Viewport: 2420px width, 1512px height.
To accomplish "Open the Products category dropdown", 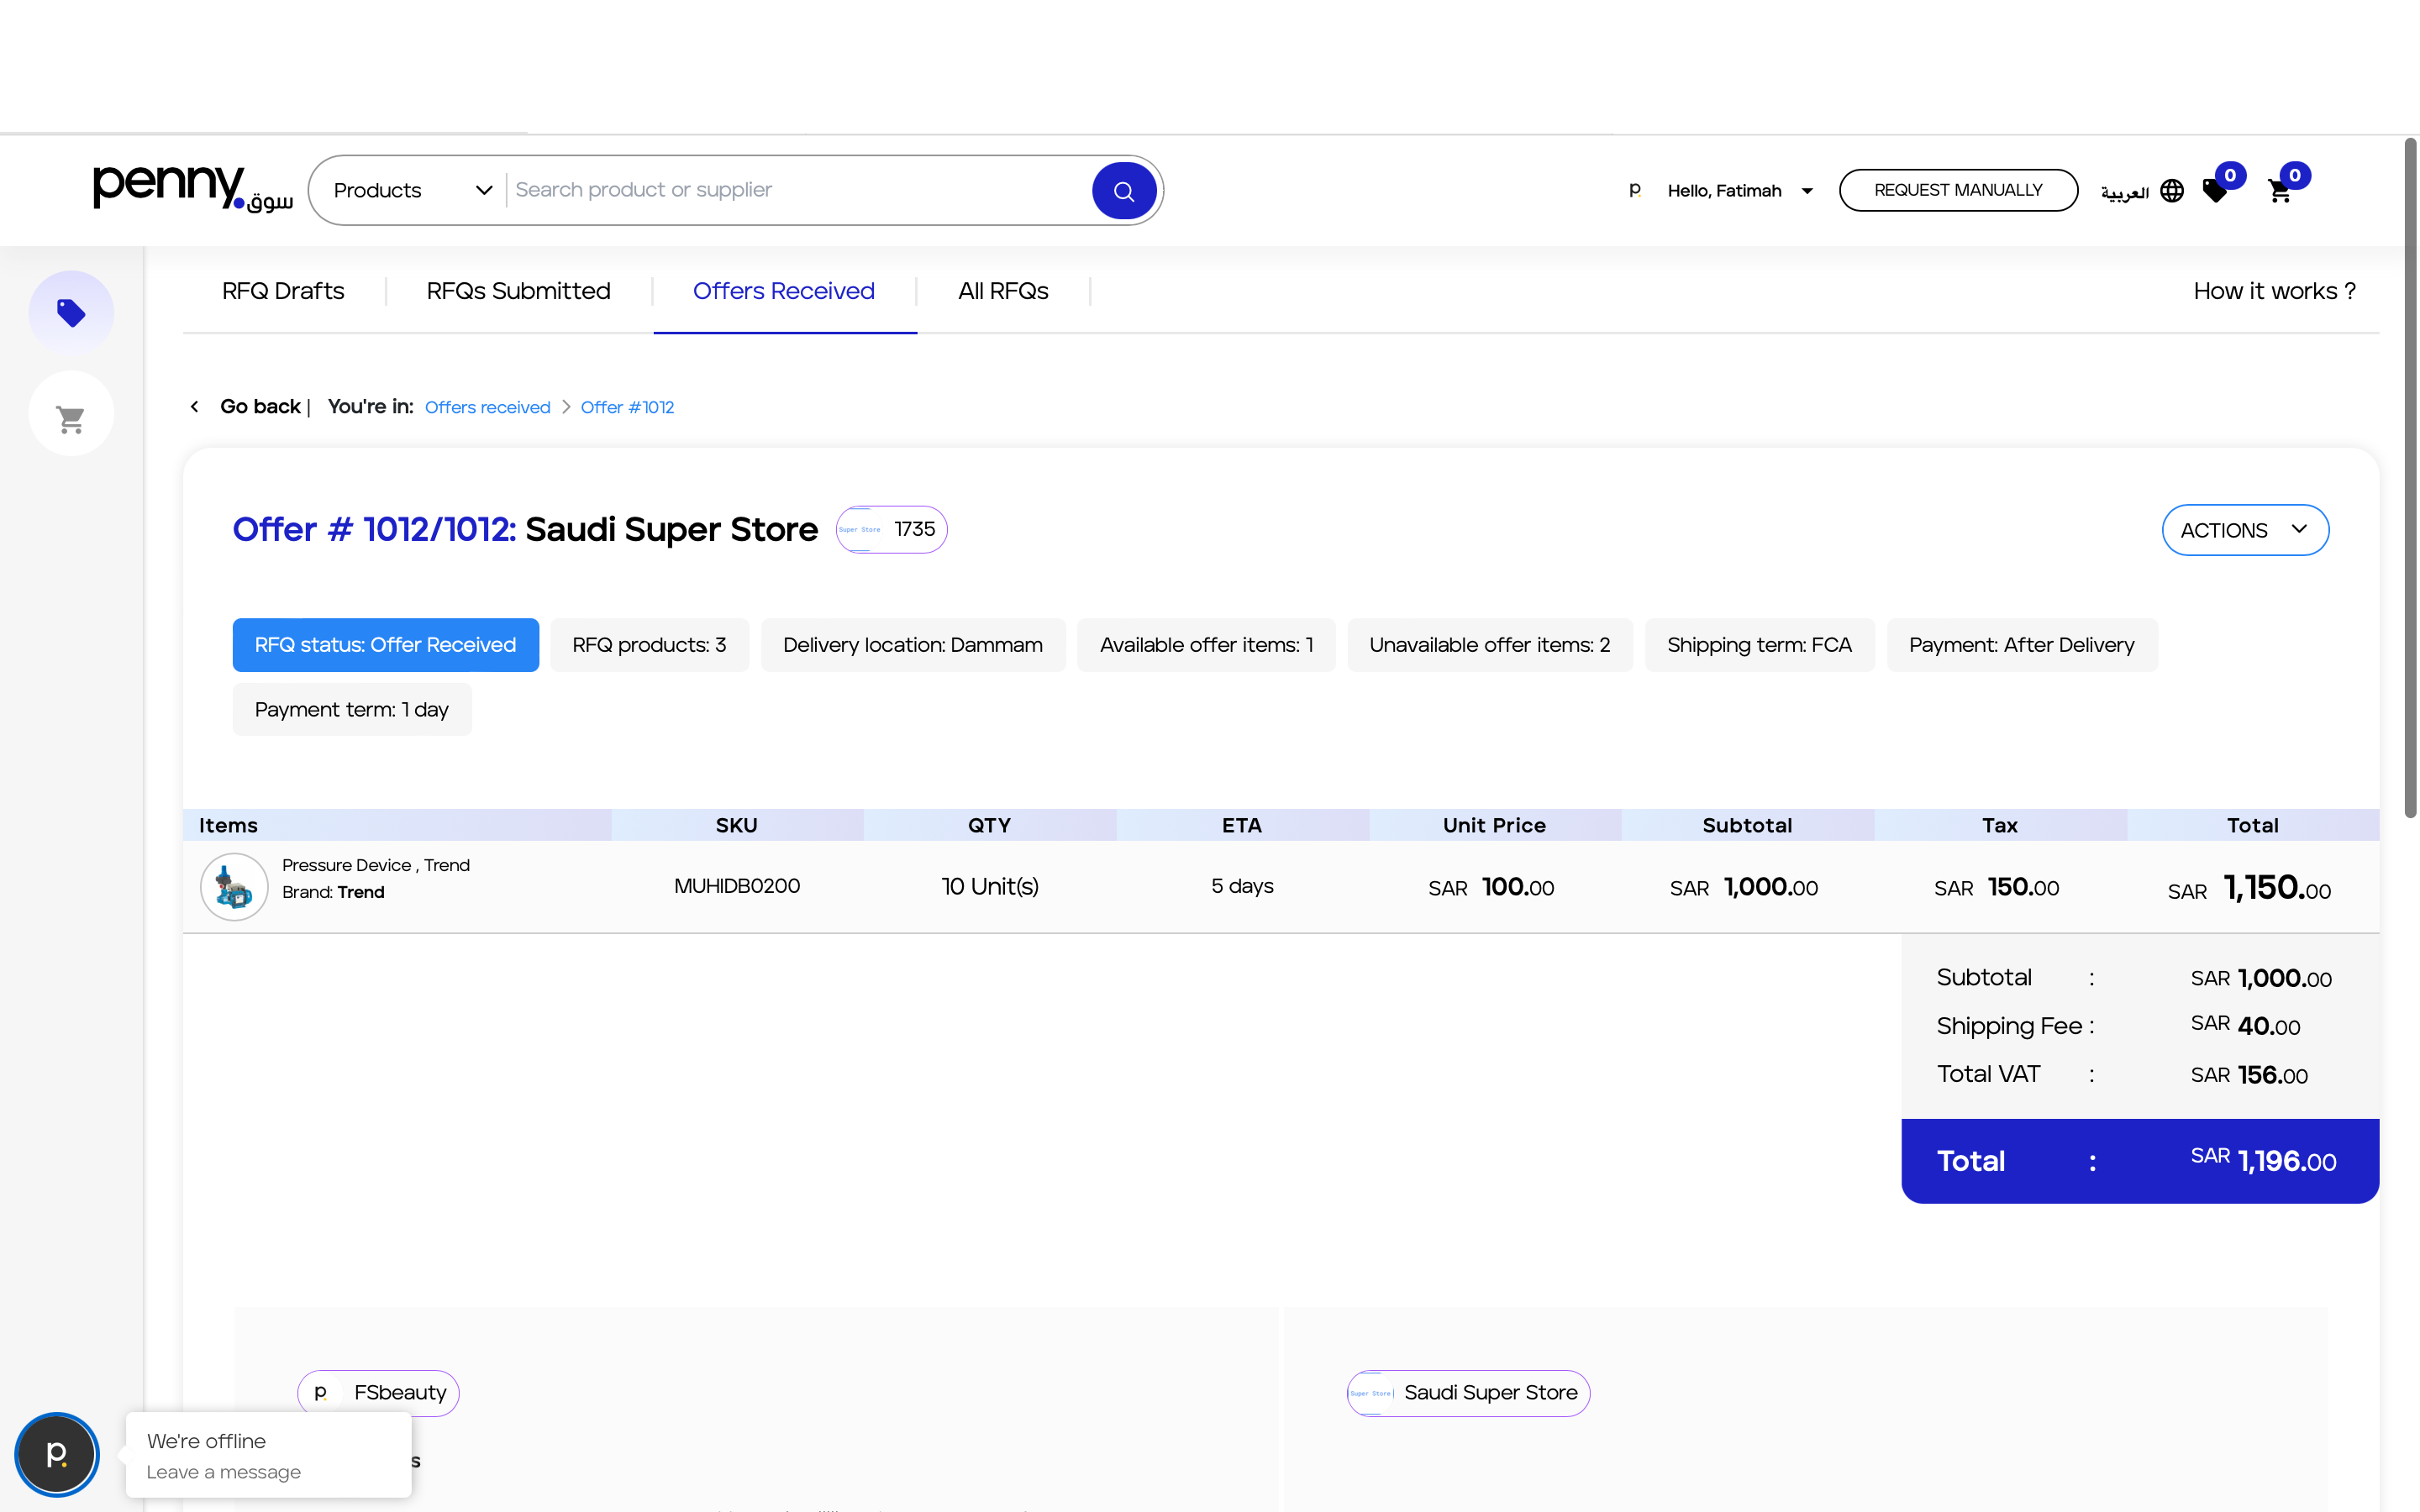I will [413, 190].
